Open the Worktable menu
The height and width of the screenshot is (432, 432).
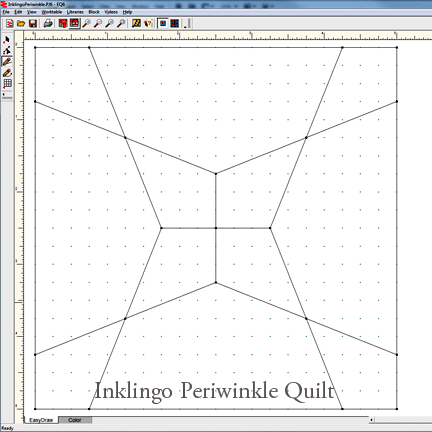52,12
